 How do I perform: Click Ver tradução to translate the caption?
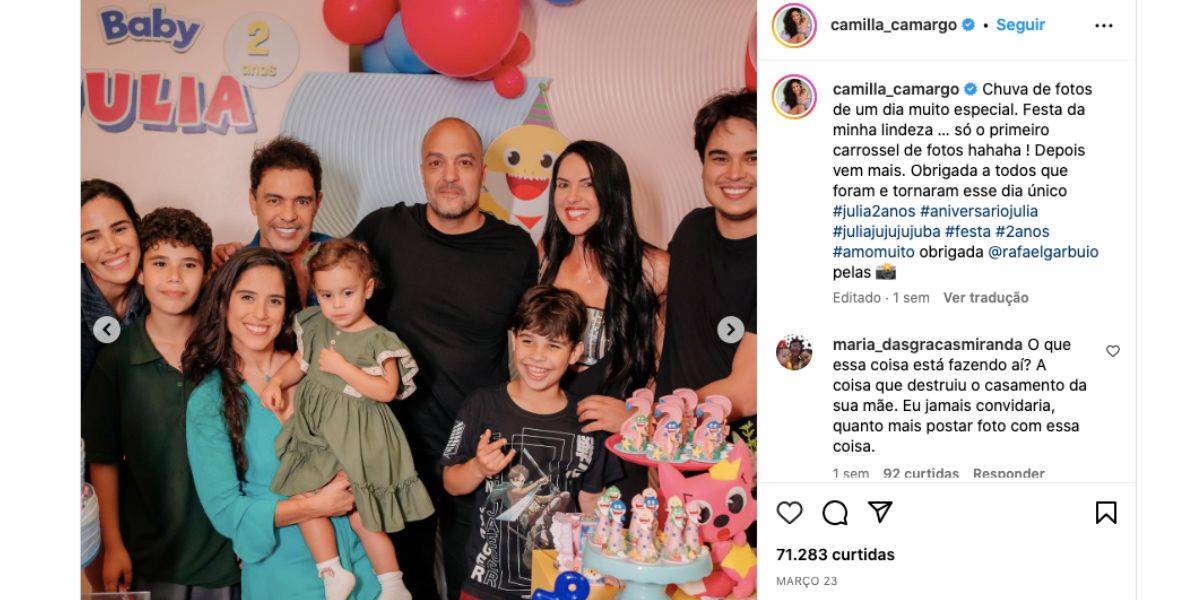coord(986,298)
